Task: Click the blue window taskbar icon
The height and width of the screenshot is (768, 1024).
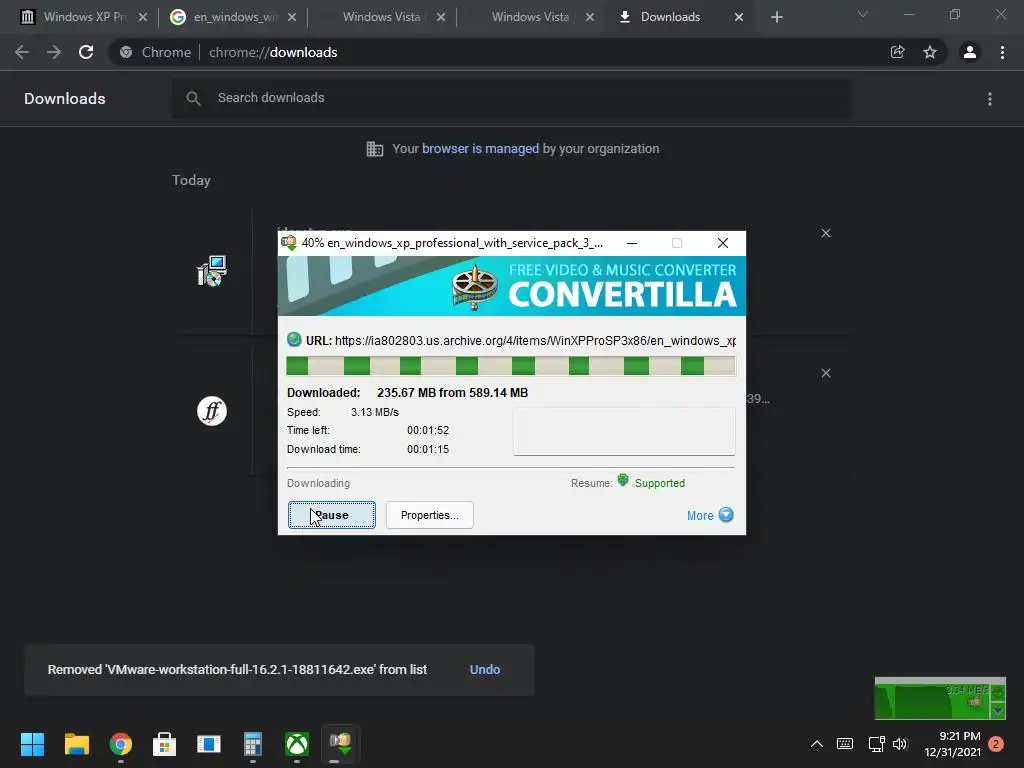Action: pyautogui.click(x=209, y=744)
